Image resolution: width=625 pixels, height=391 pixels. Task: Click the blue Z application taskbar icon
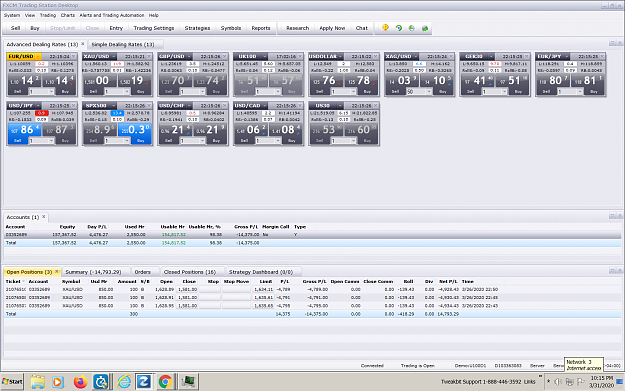144,382
